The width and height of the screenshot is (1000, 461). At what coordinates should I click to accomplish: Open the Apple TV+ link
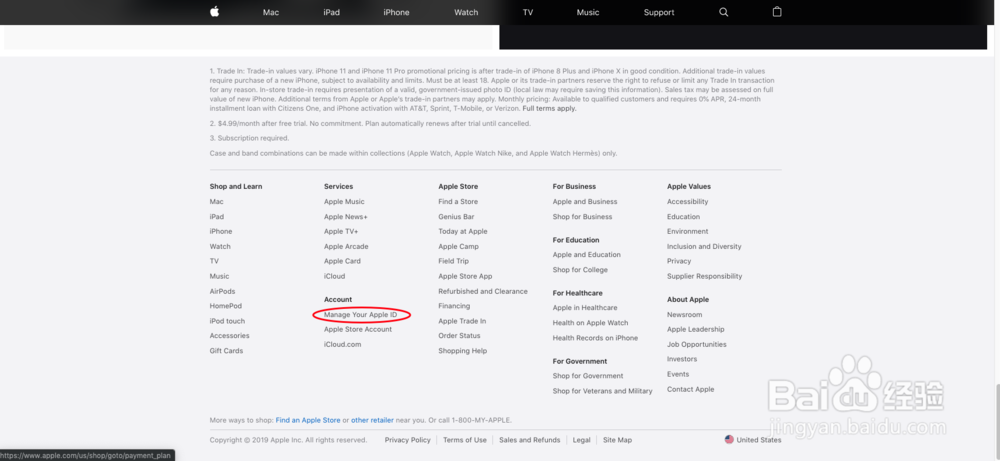pyautogui.click(x=341, y=231)
